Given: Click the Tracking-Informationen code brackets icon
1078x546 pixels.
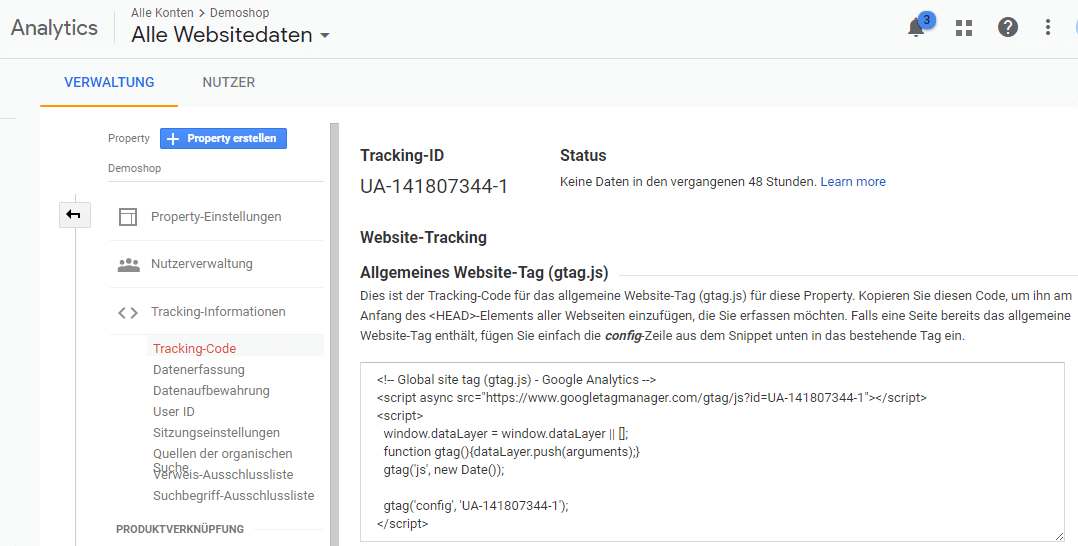Looking at the screenshot, I should tap(128, 313).
